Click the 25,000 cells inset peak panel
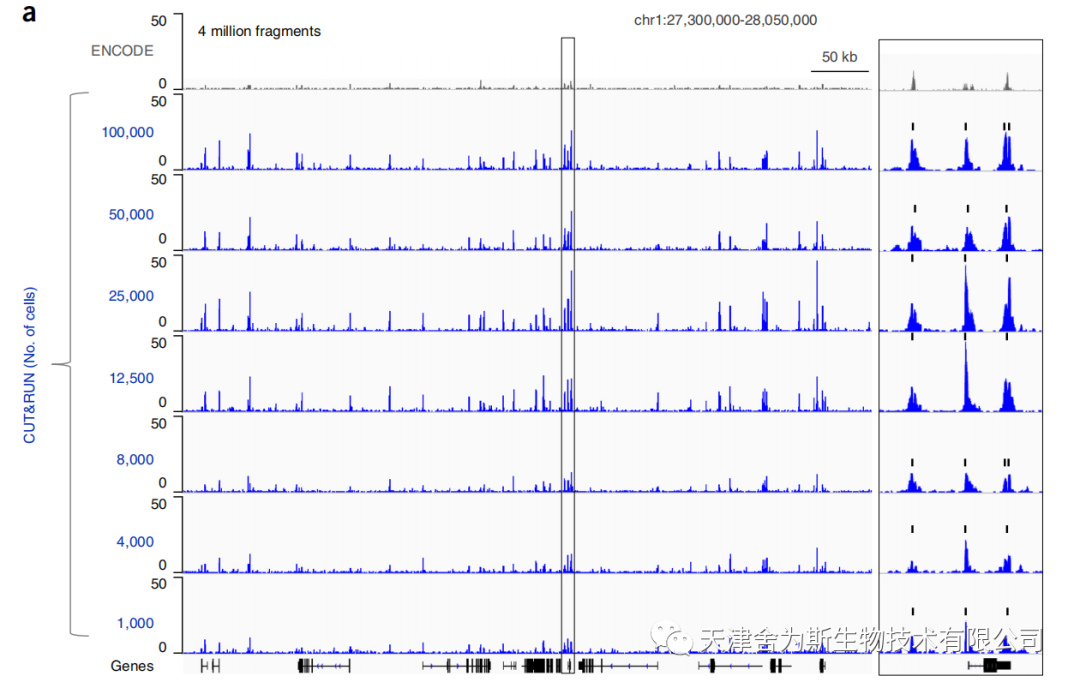The width and height of the screenshot is (1080, 688). coord(960,295)
